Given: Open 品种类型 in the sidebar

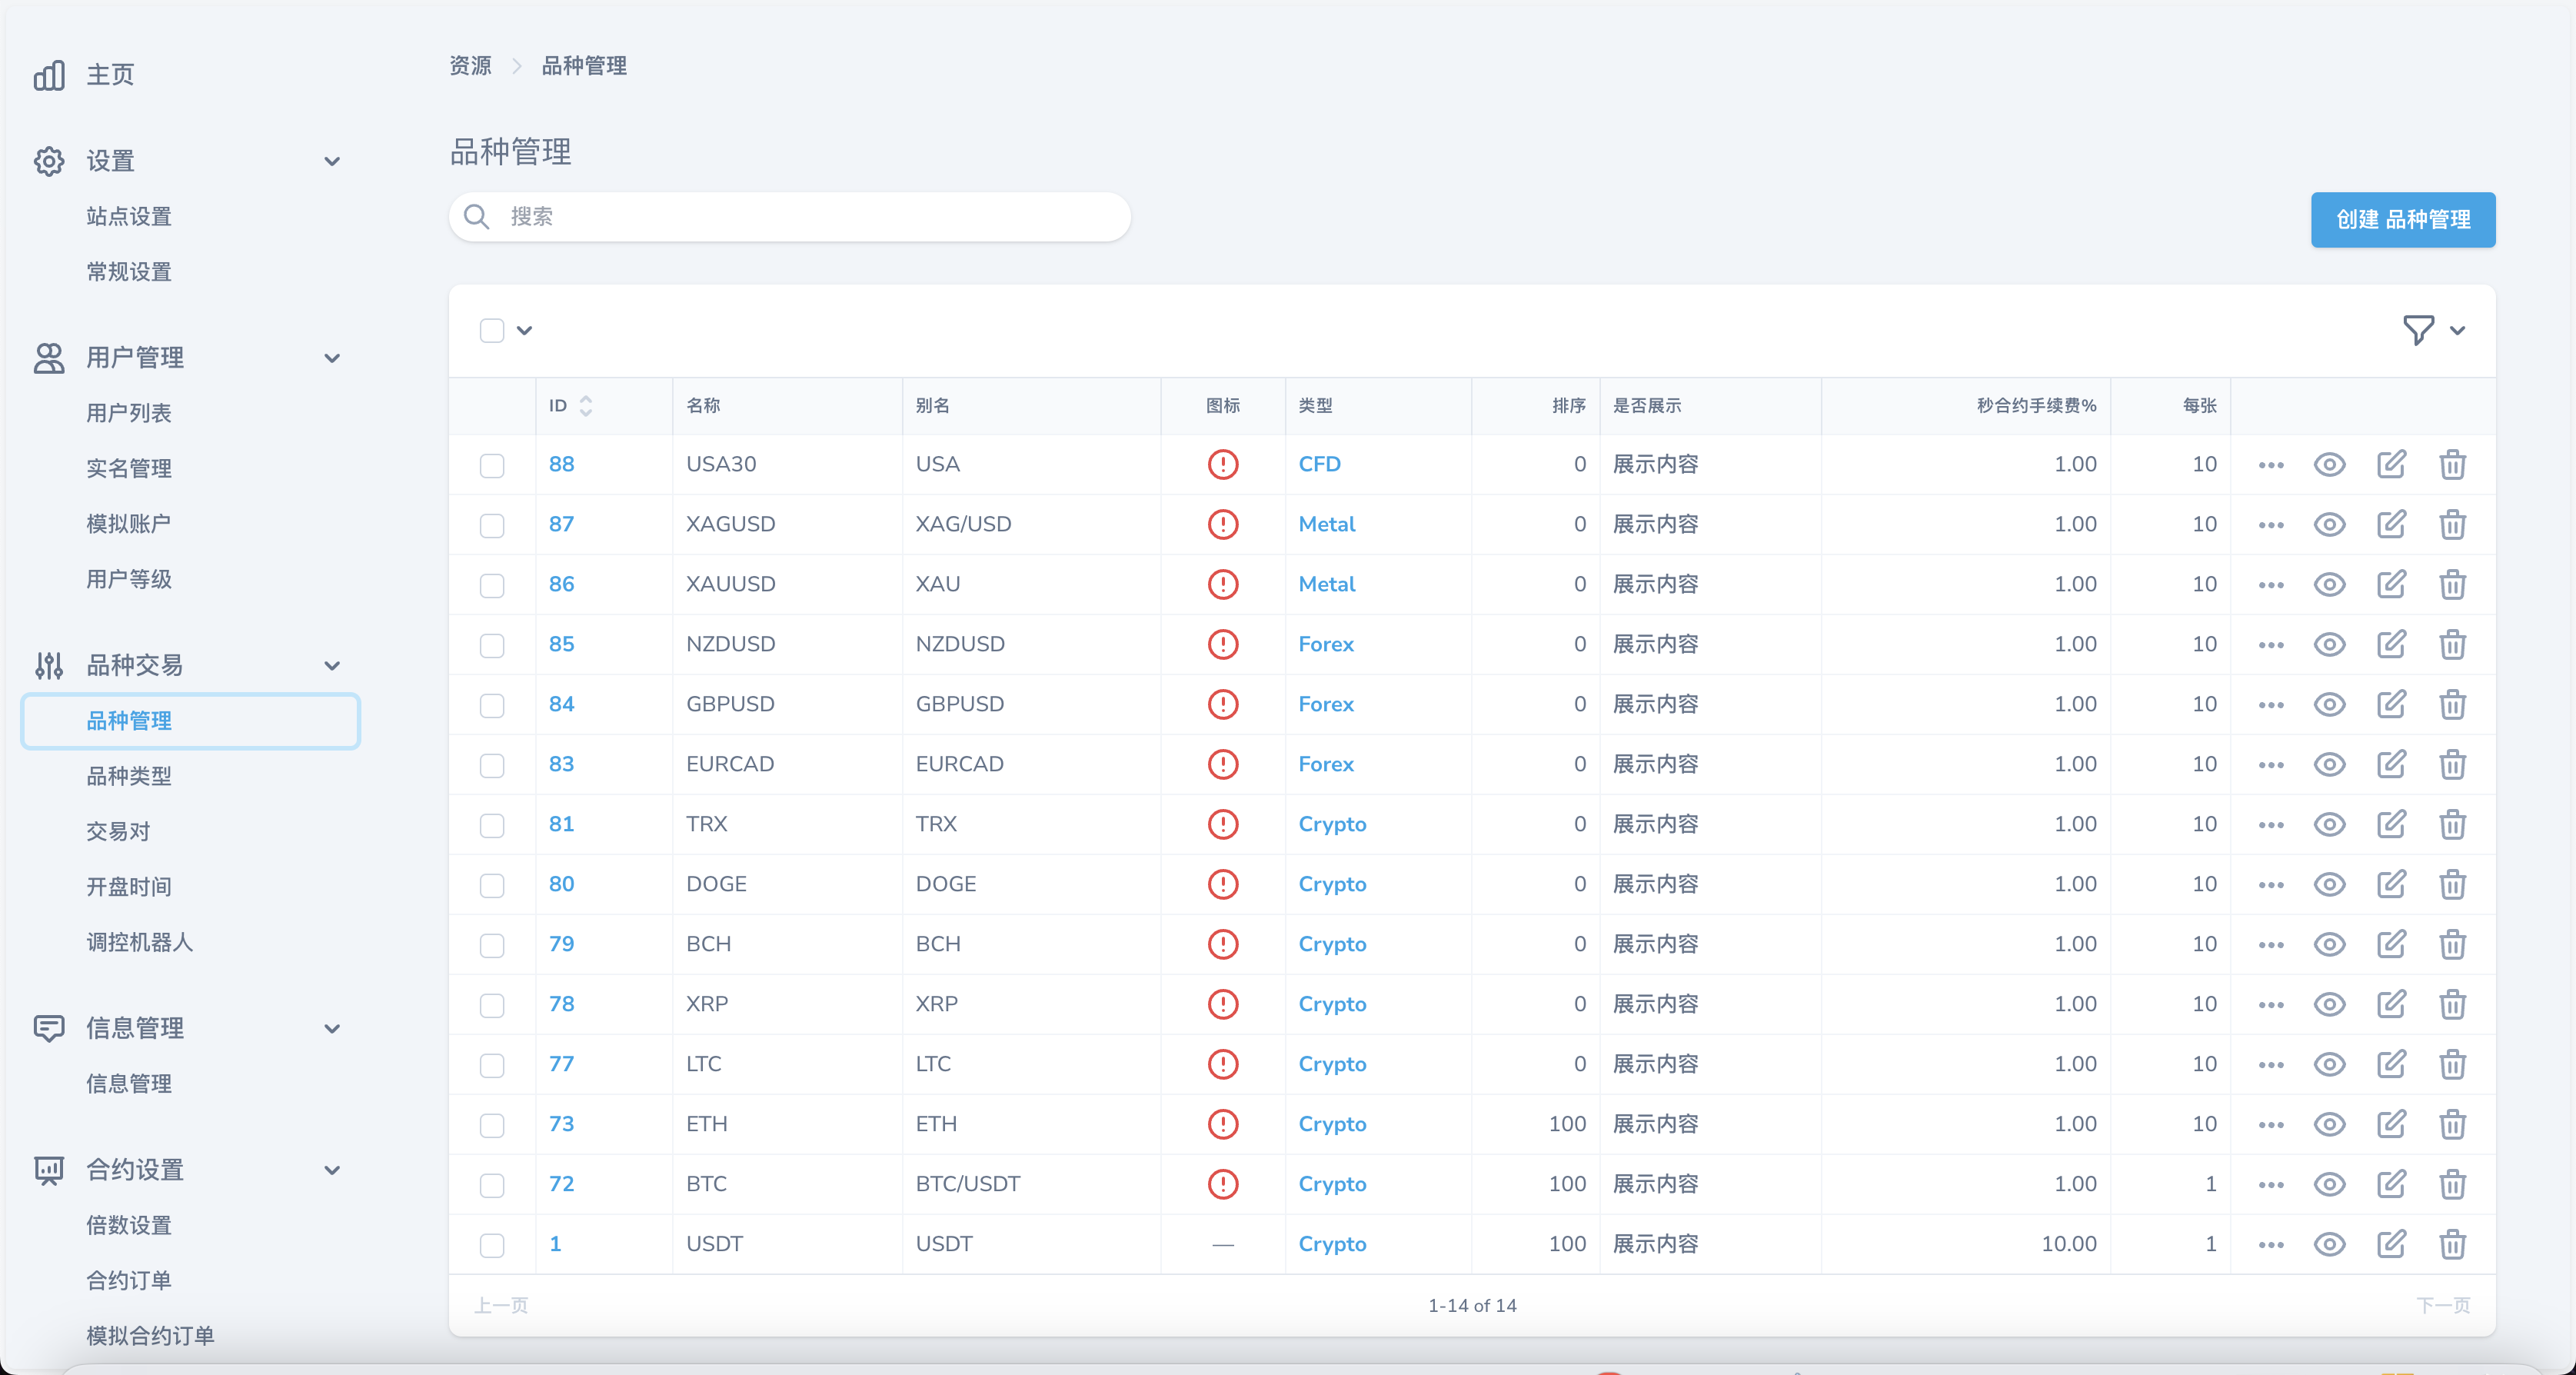Looking at the screenshot, I should tap(129, 776).
